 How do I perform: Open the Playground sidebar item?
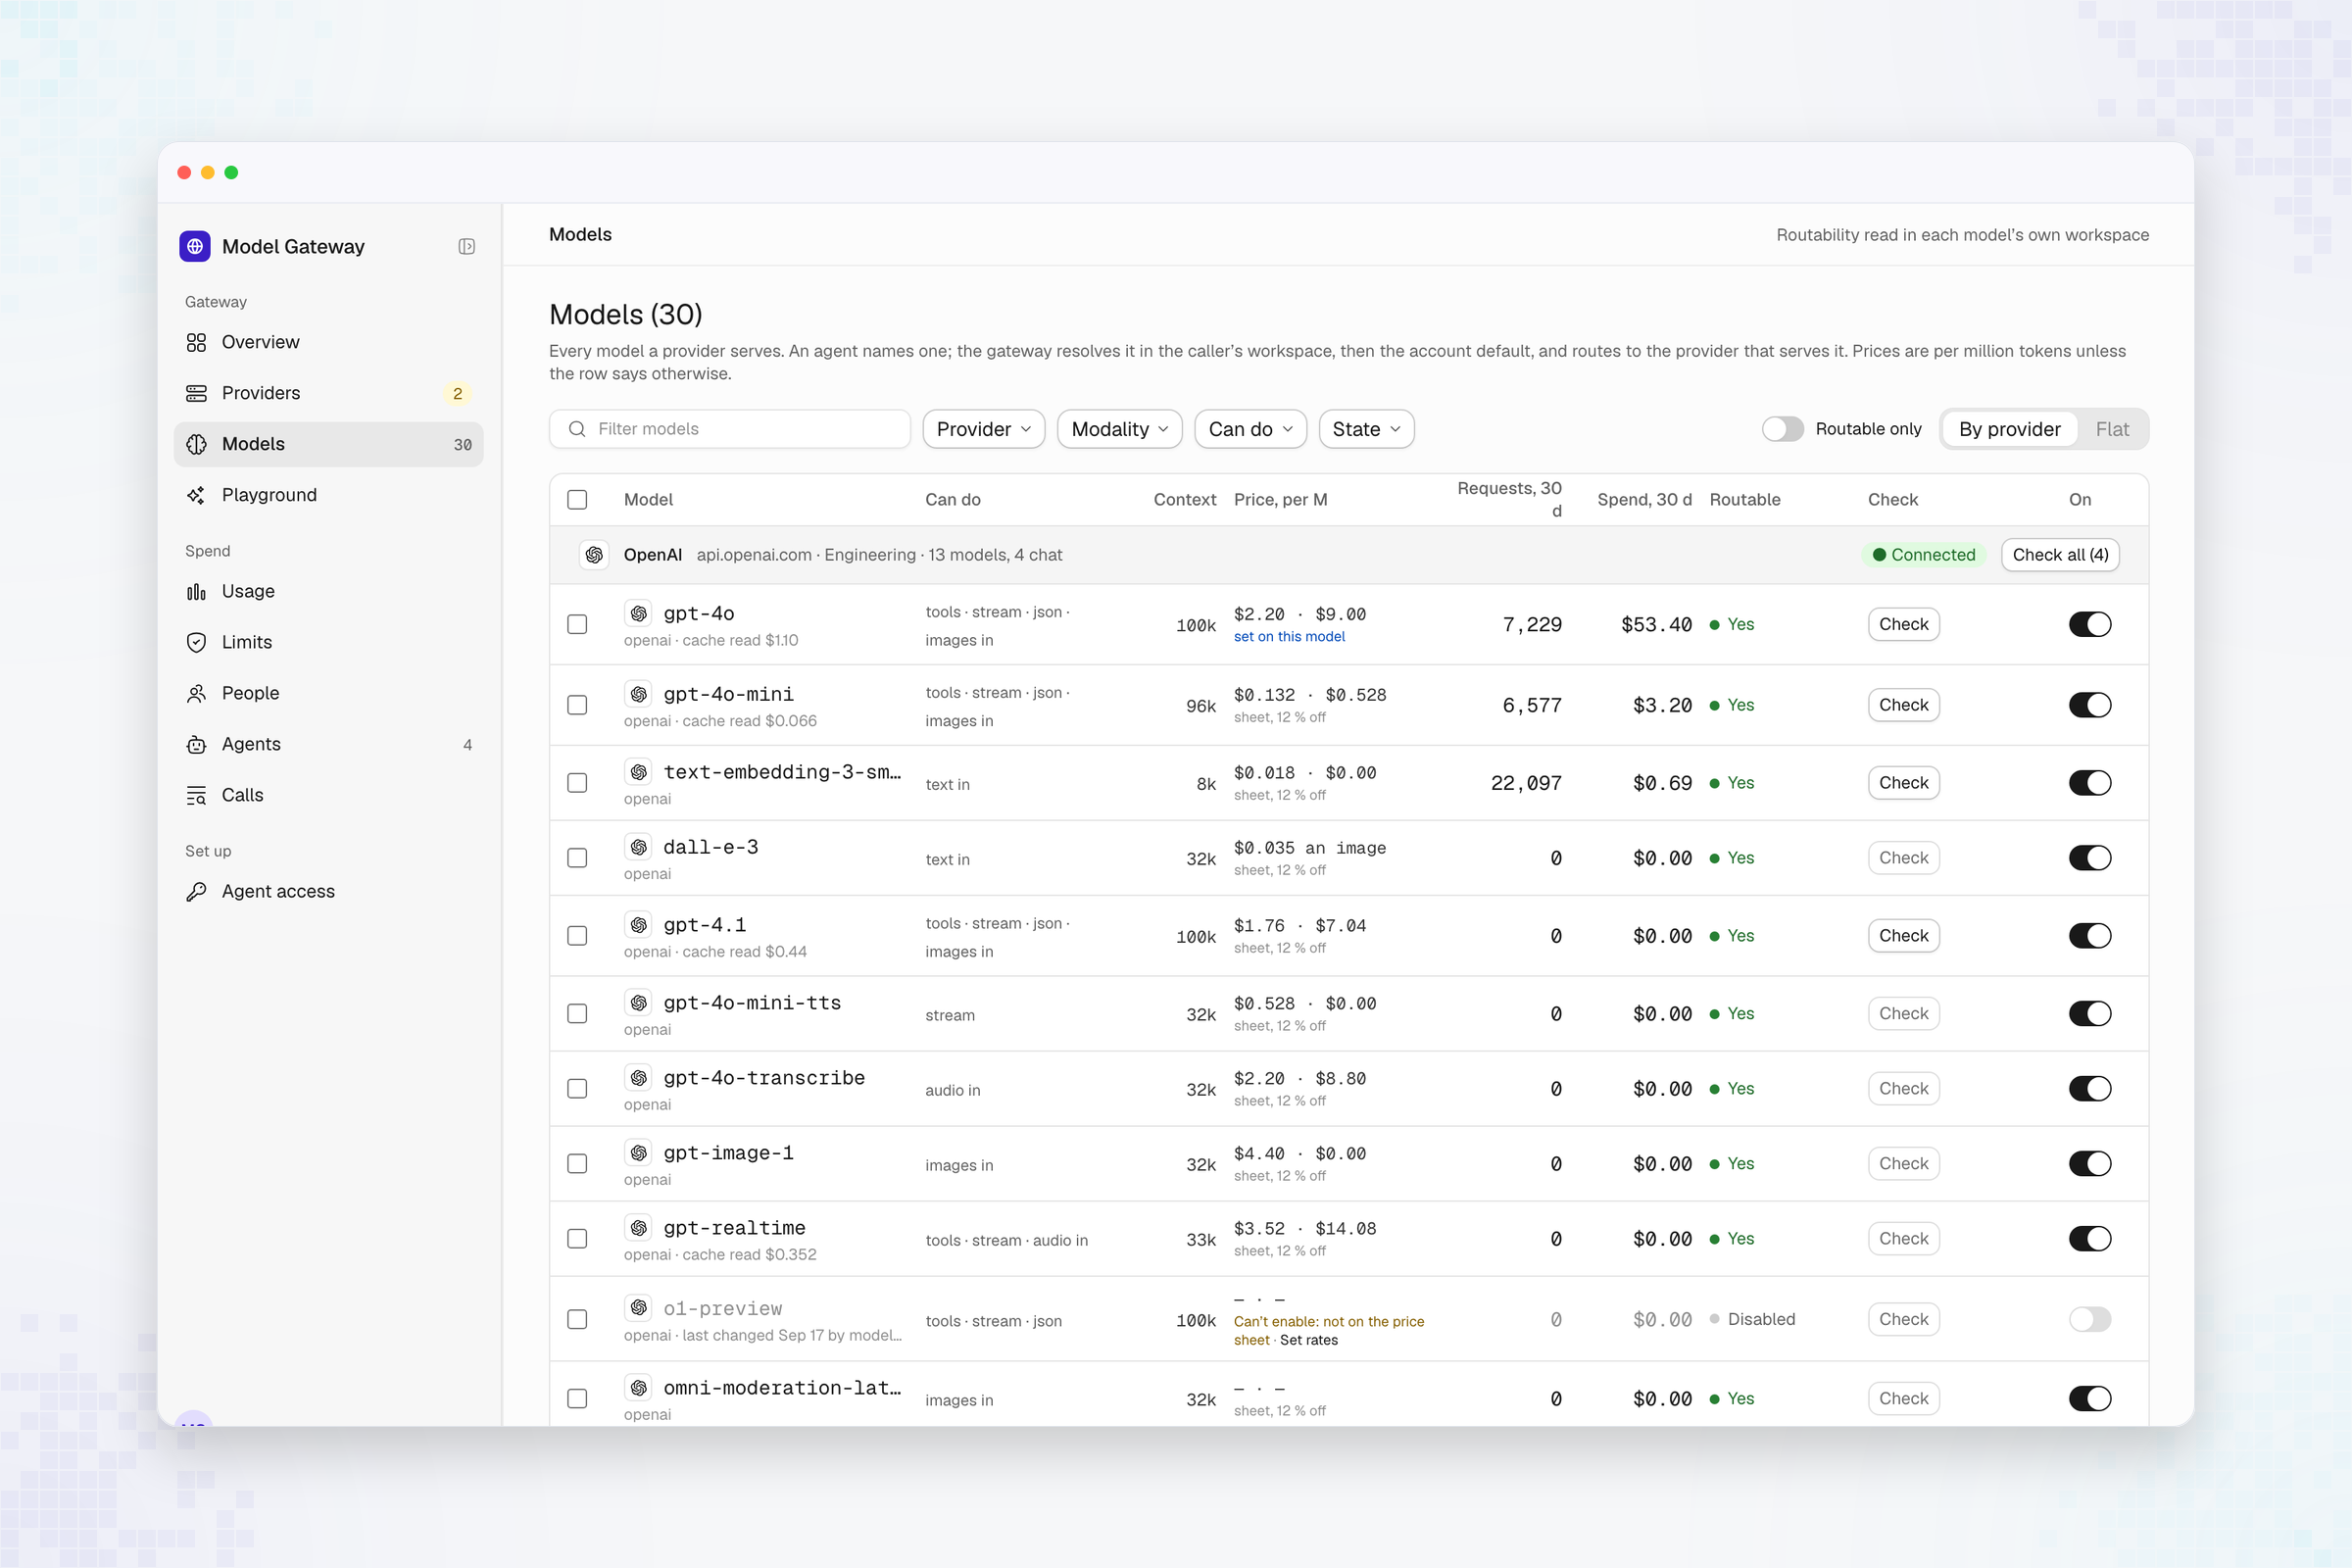[x=328, y=496]
